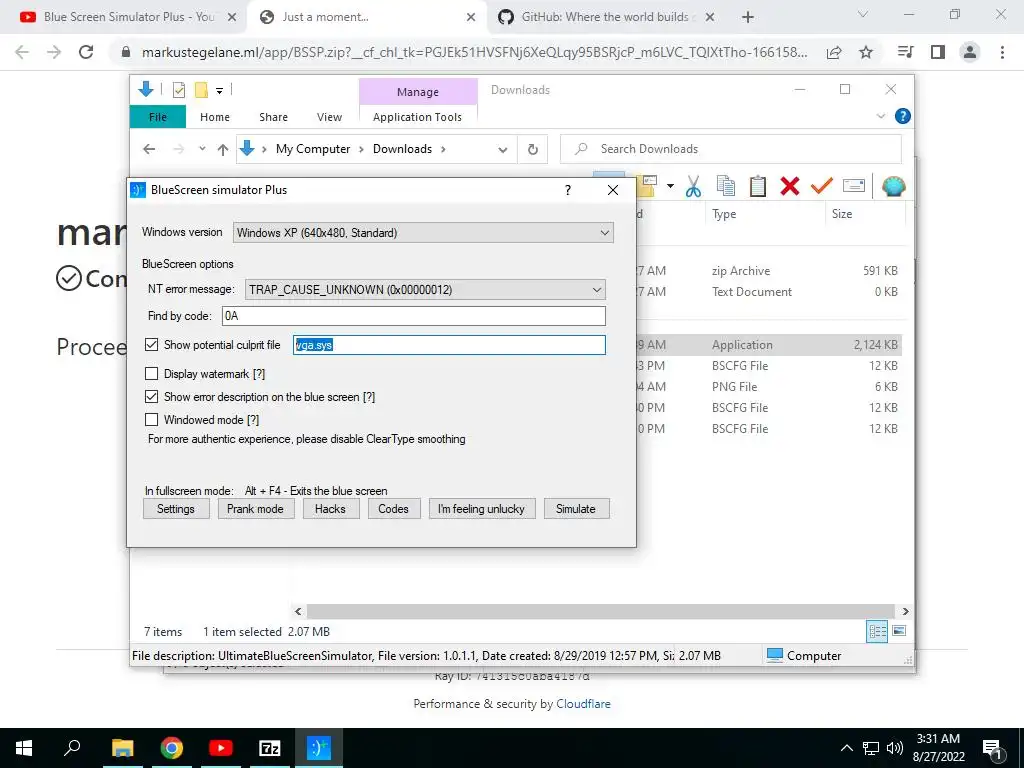Click the Settings button

click(176, 509)
